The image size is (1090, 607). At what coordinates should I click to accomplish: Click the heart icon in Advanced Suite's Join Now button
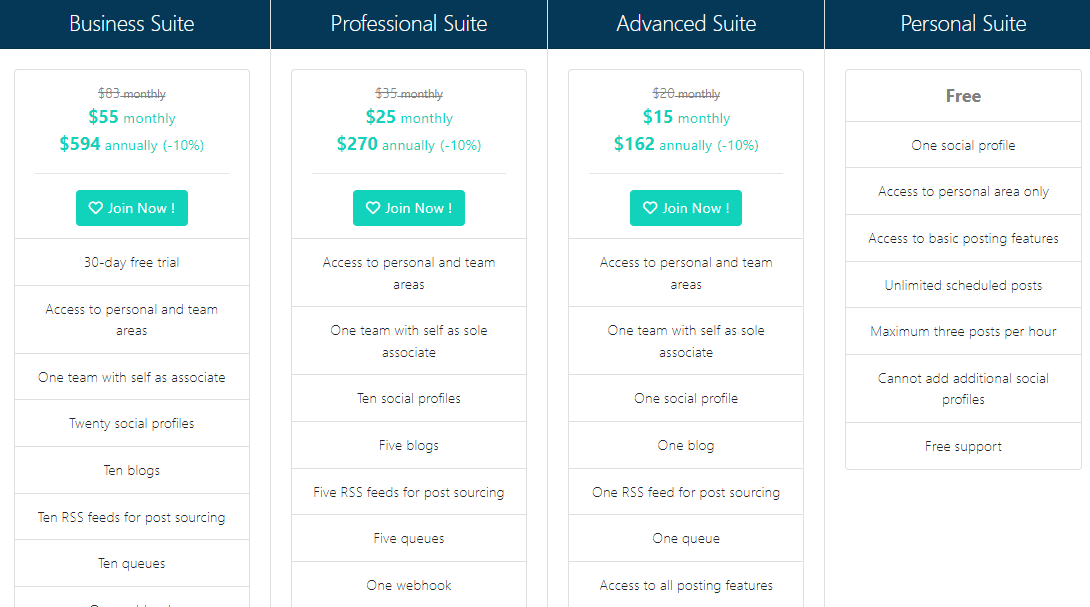(650, 208)
